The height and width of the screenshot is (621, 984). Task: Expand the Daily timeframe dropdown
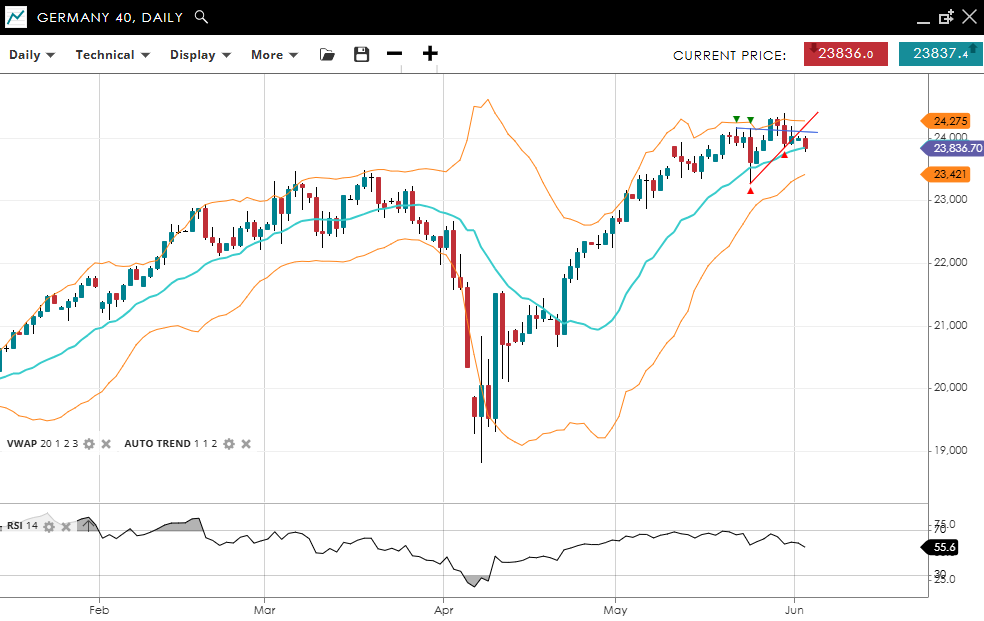32,55
